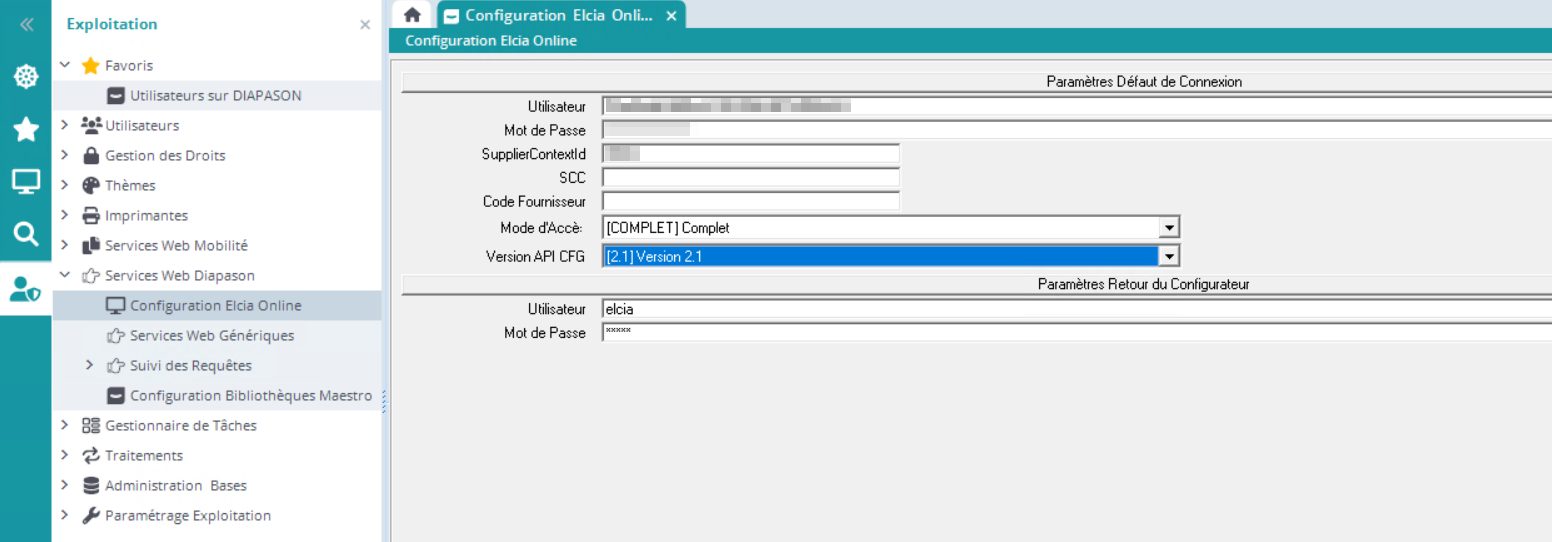Viewport: 1552px width, 542px height.
Task: Open Utilisateurs sur DIAPASON favorite
Action: pyautogui.click(x=215, y=96)
